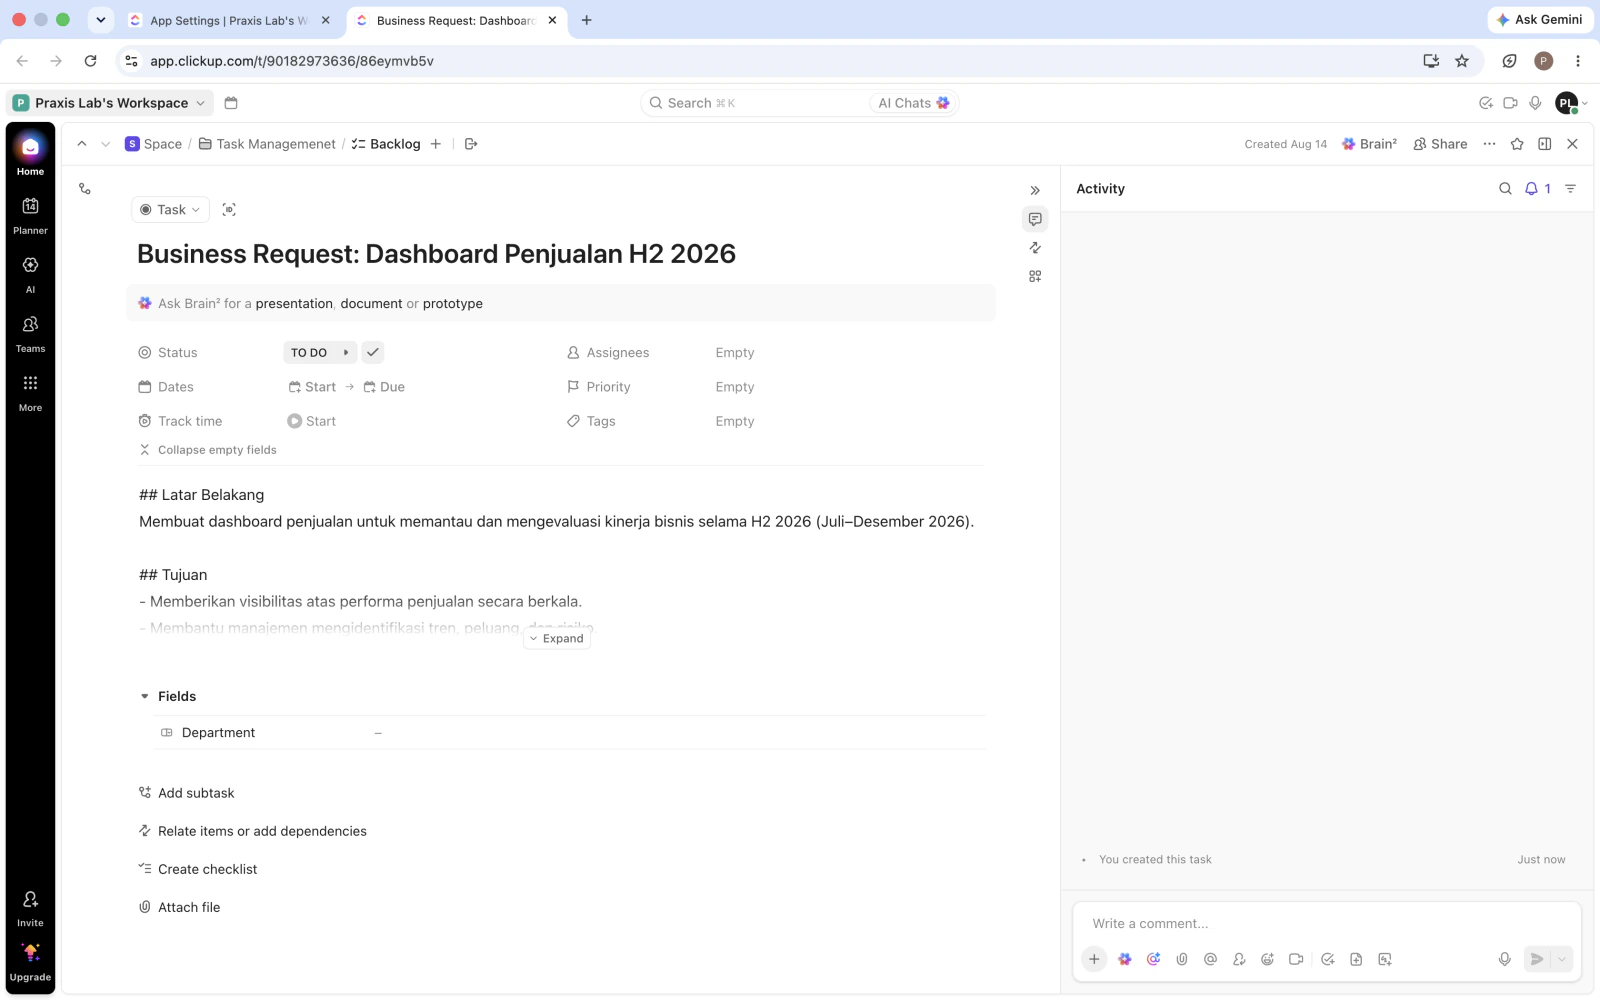
Task: Record a video clip in the comment
Action: 1296,959
